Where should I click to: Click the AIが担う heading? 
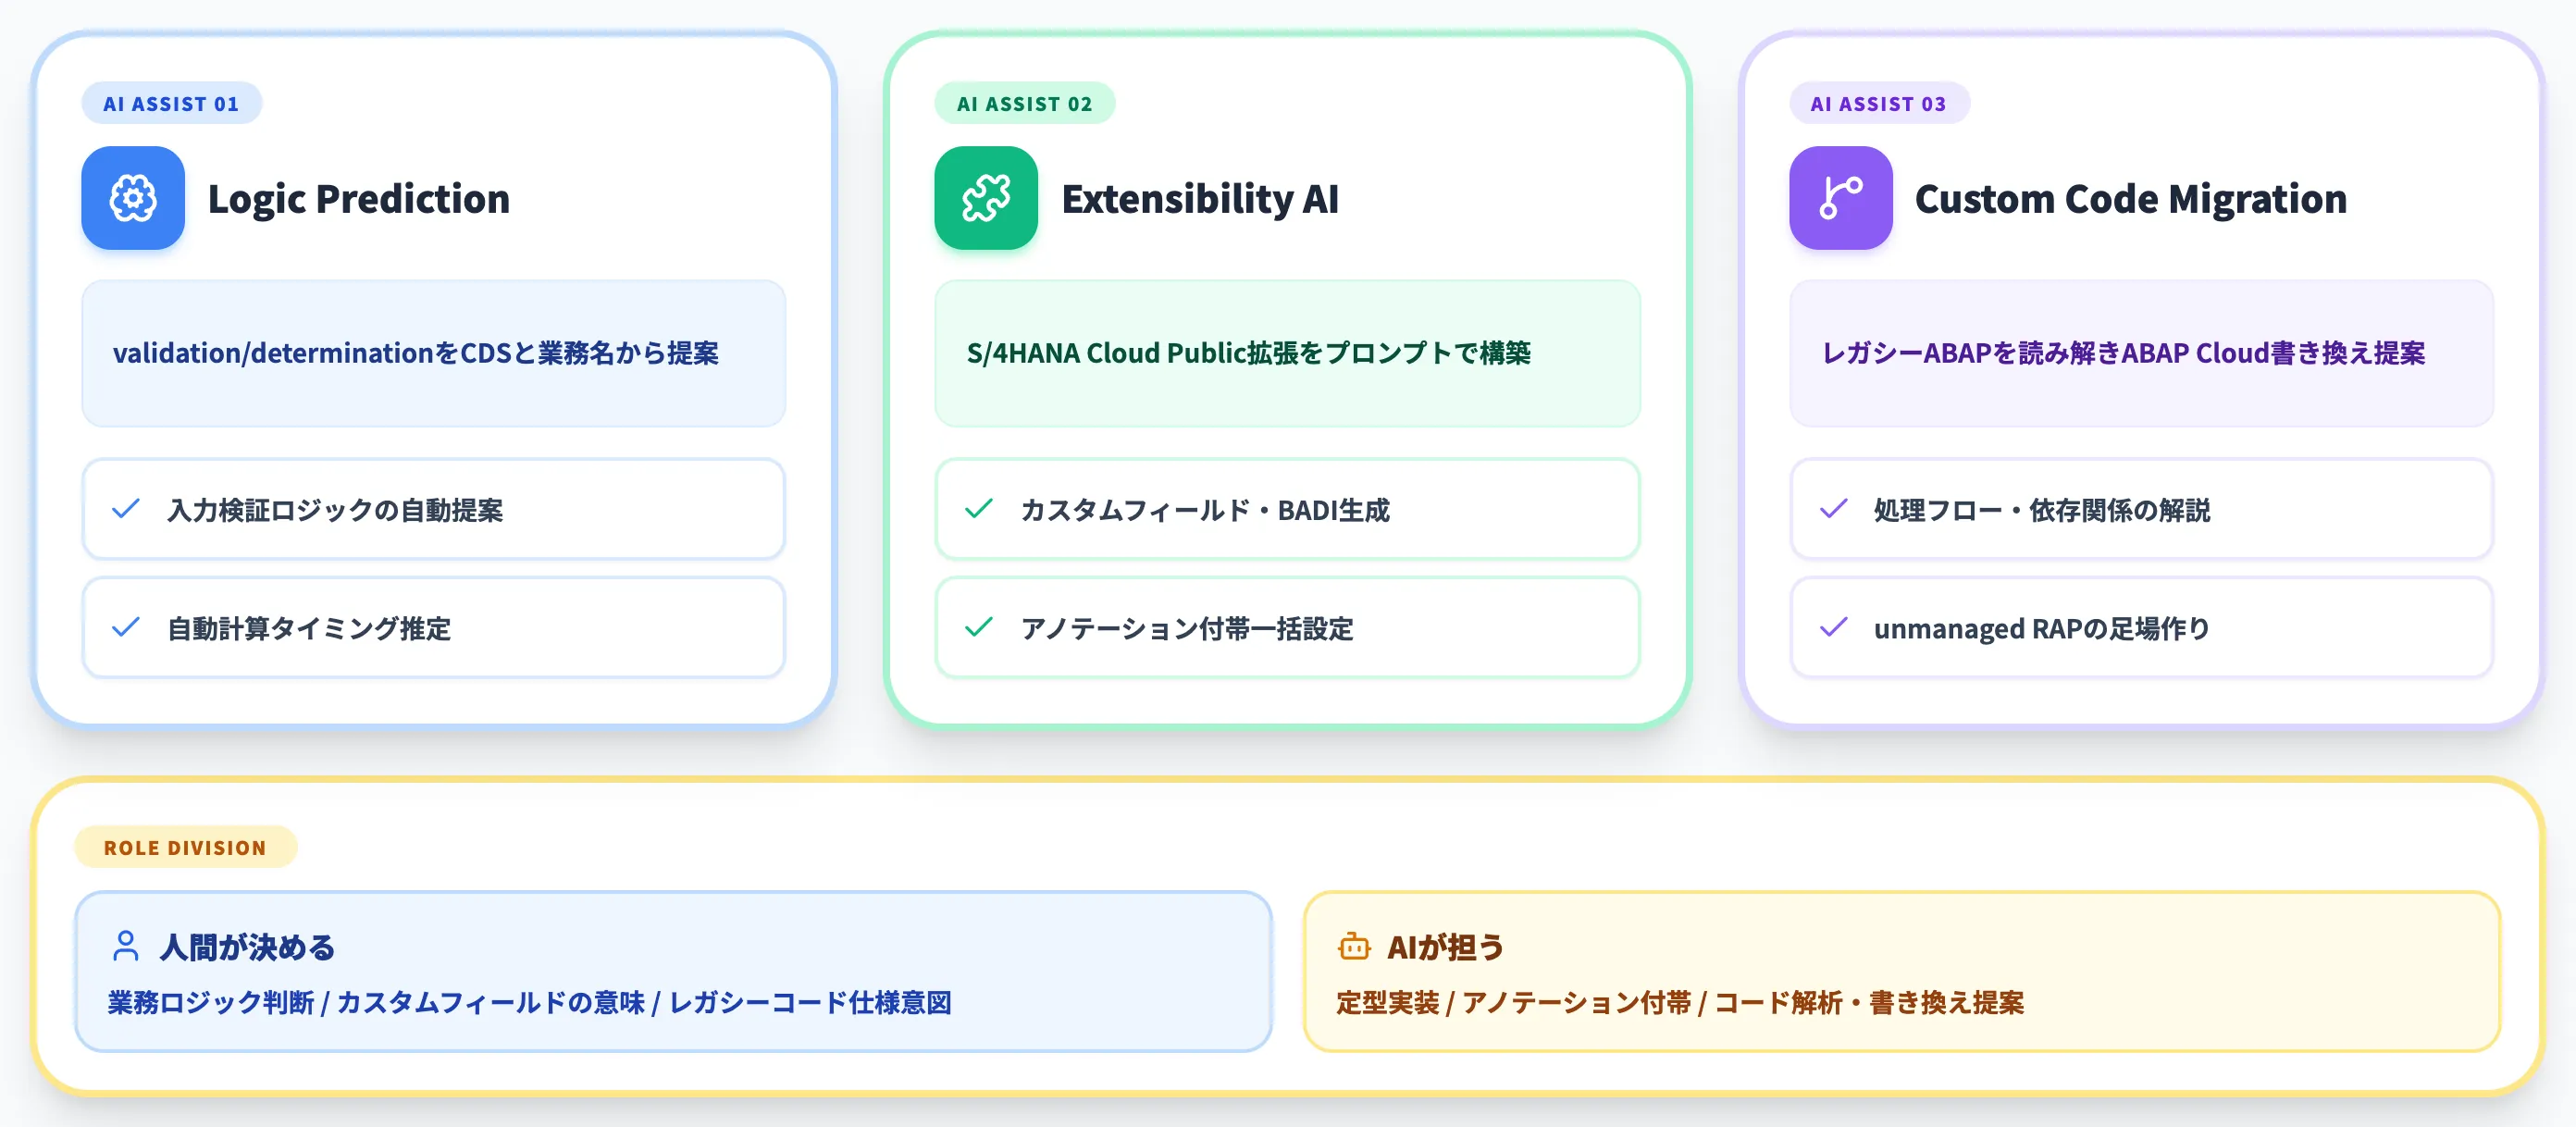[1445, 947]
